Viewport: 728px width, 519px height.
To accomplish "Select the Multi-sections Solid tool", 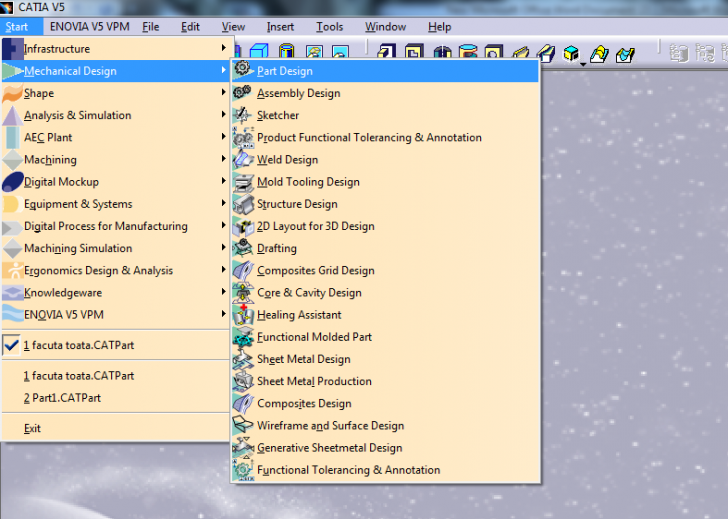I will 599,54.
